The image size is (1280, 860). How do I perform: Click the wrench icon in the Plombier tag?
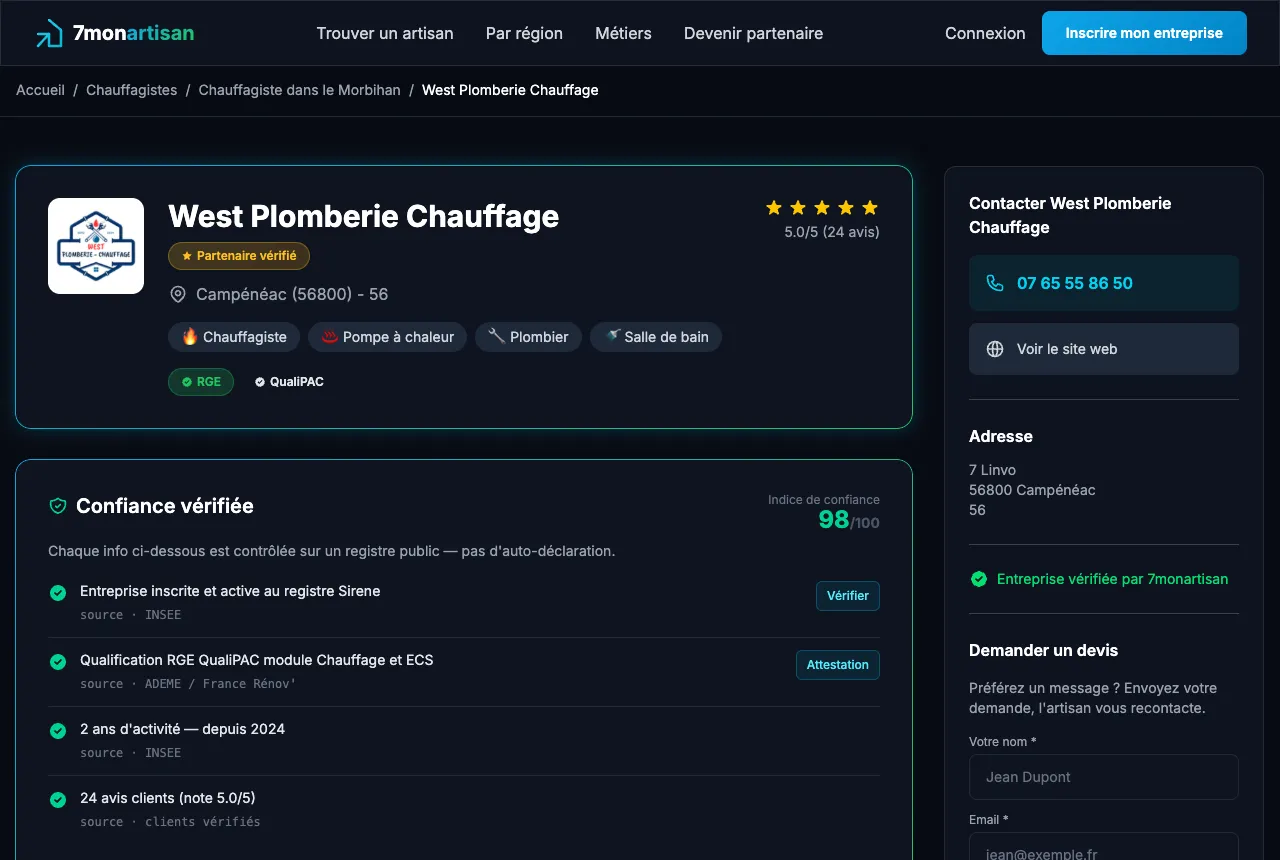coord(497,337)
